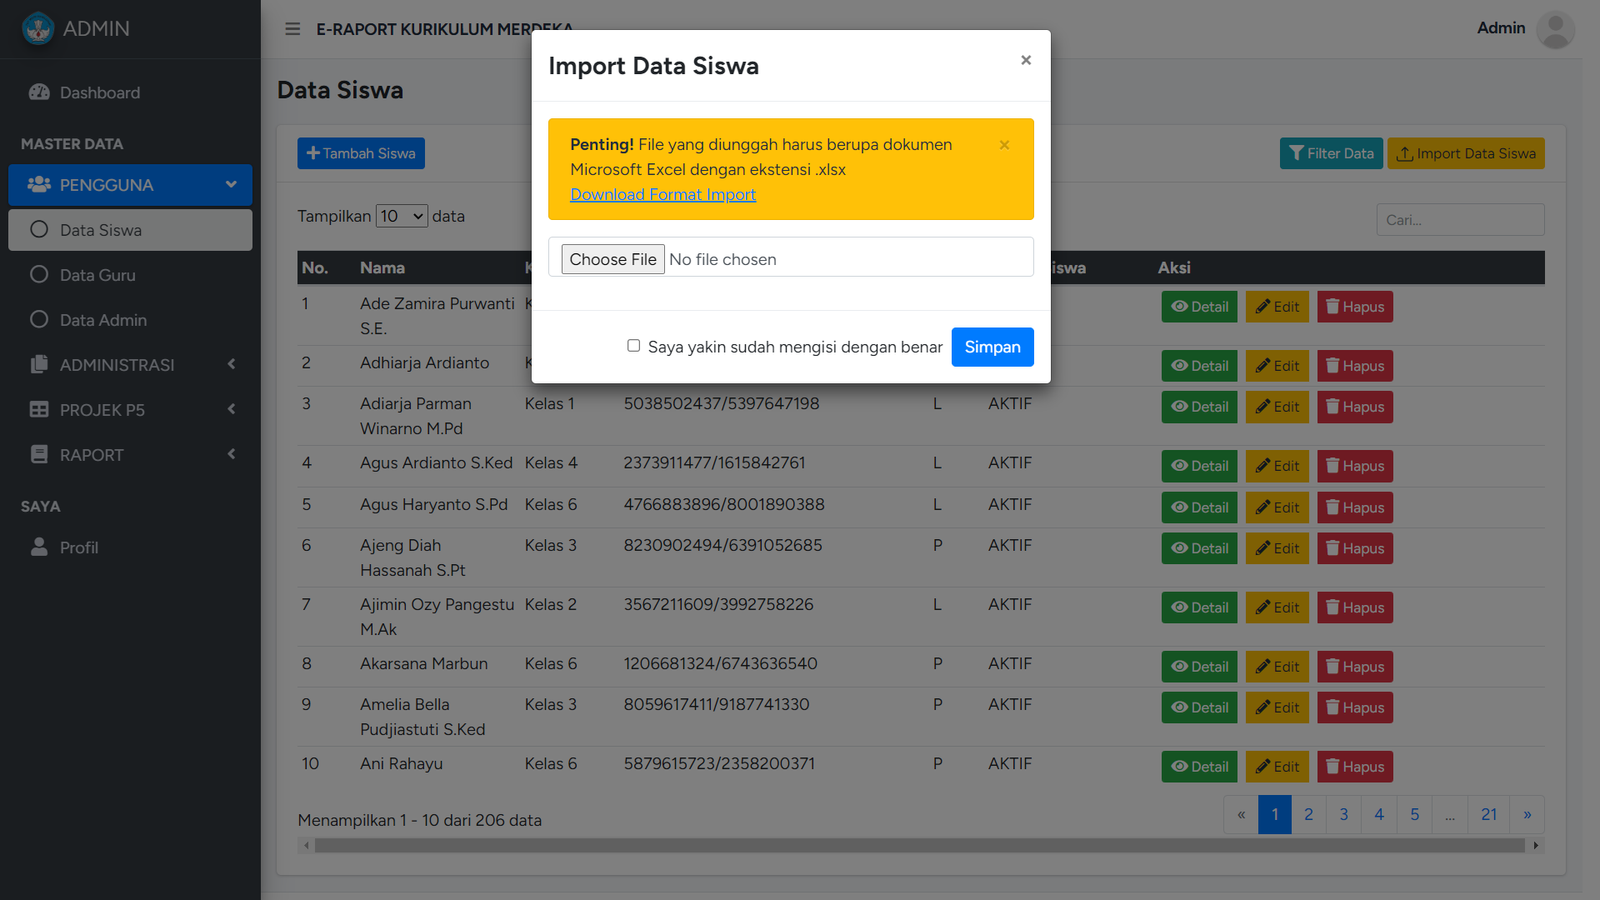
Task: Click the Admin user avatar icon
Action: click(x=1554, y=29)
